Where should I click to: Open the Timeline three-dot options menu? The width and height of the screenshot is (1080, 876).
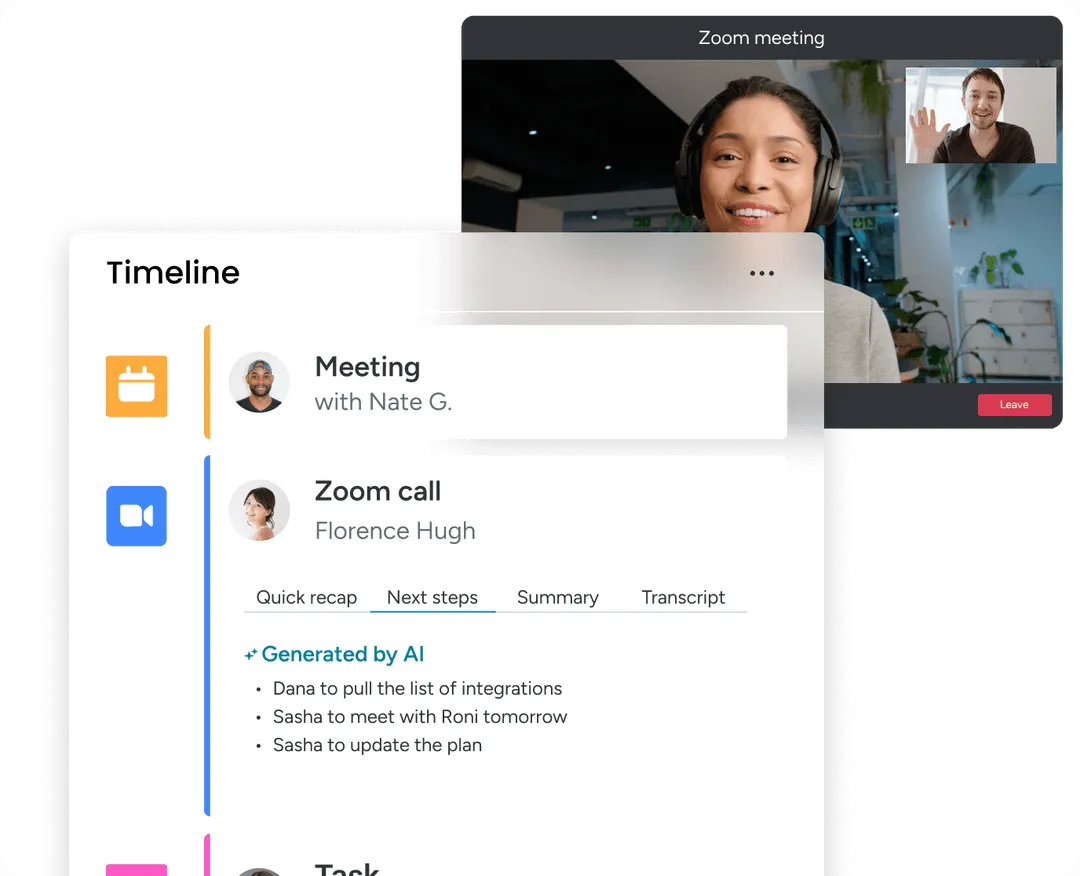(762, 273)
